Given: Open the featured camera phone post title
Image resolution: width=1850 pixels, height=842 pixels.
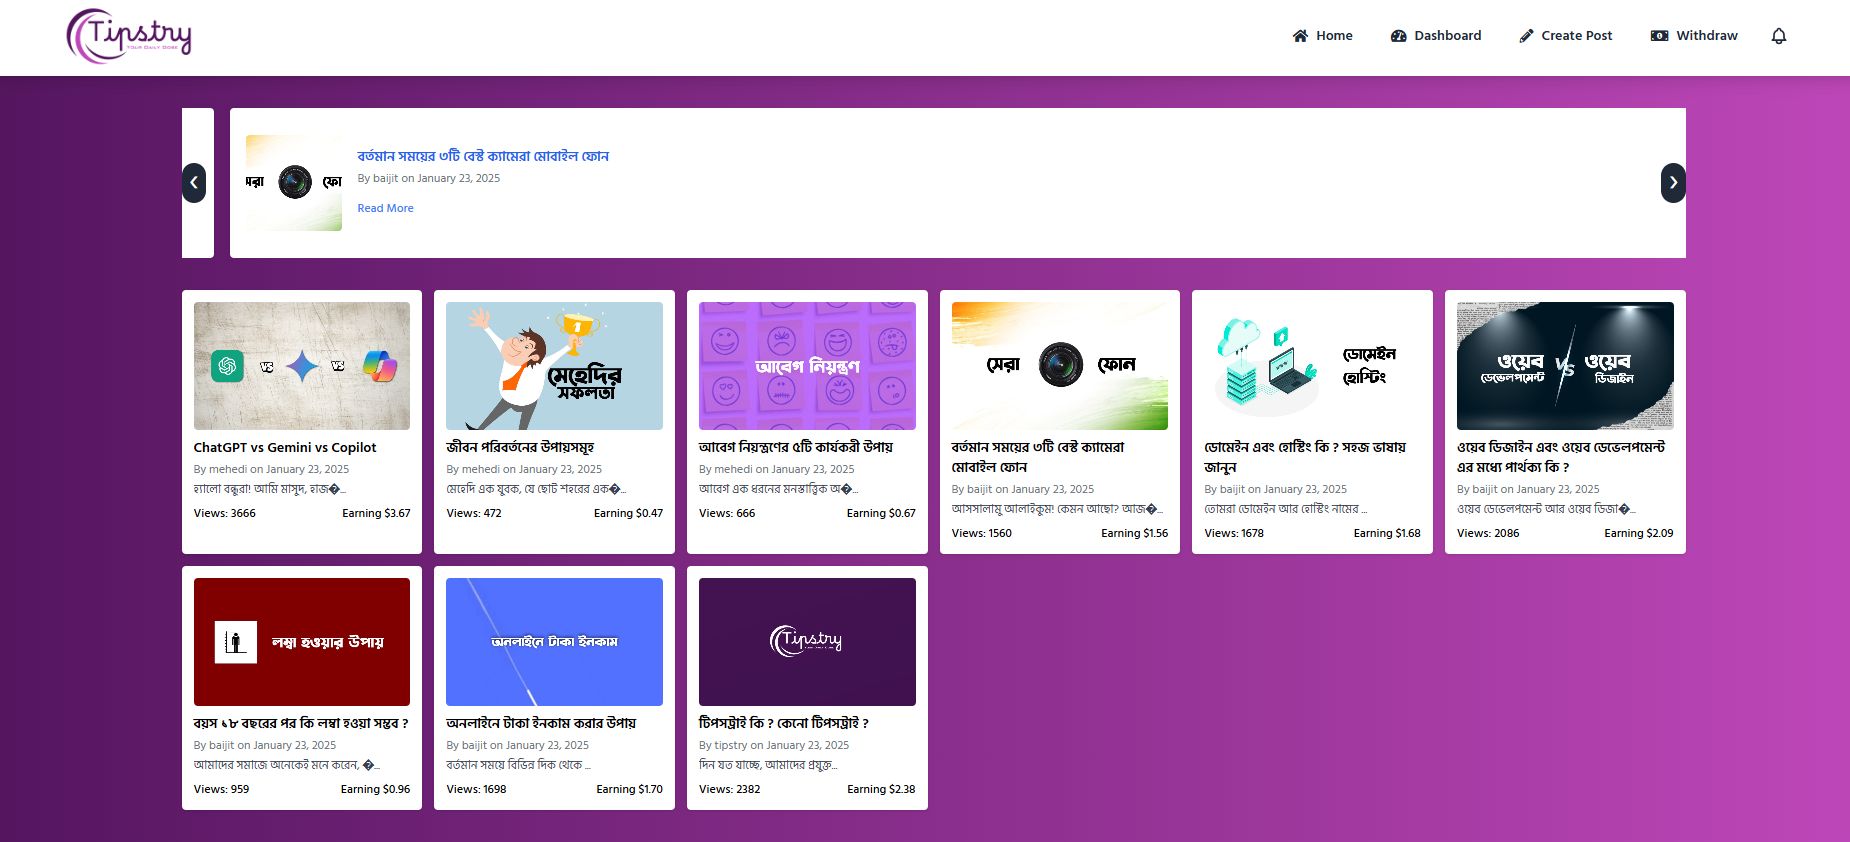Looking at the screenshot, I should point(483,156).
